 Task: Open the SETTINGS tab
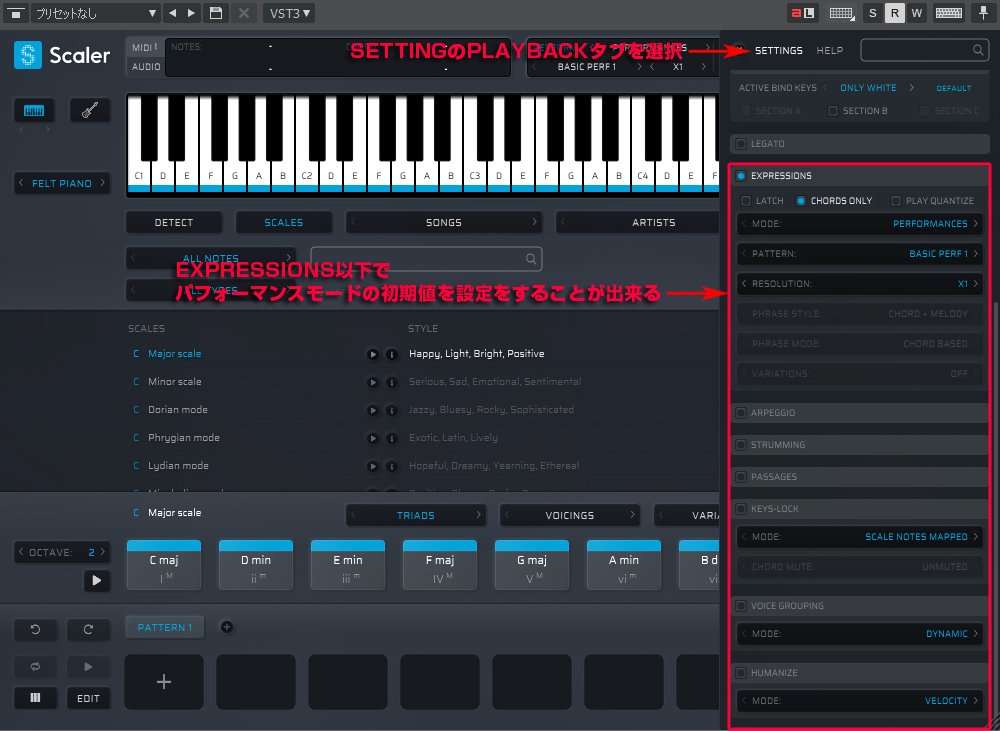point(779,50)
